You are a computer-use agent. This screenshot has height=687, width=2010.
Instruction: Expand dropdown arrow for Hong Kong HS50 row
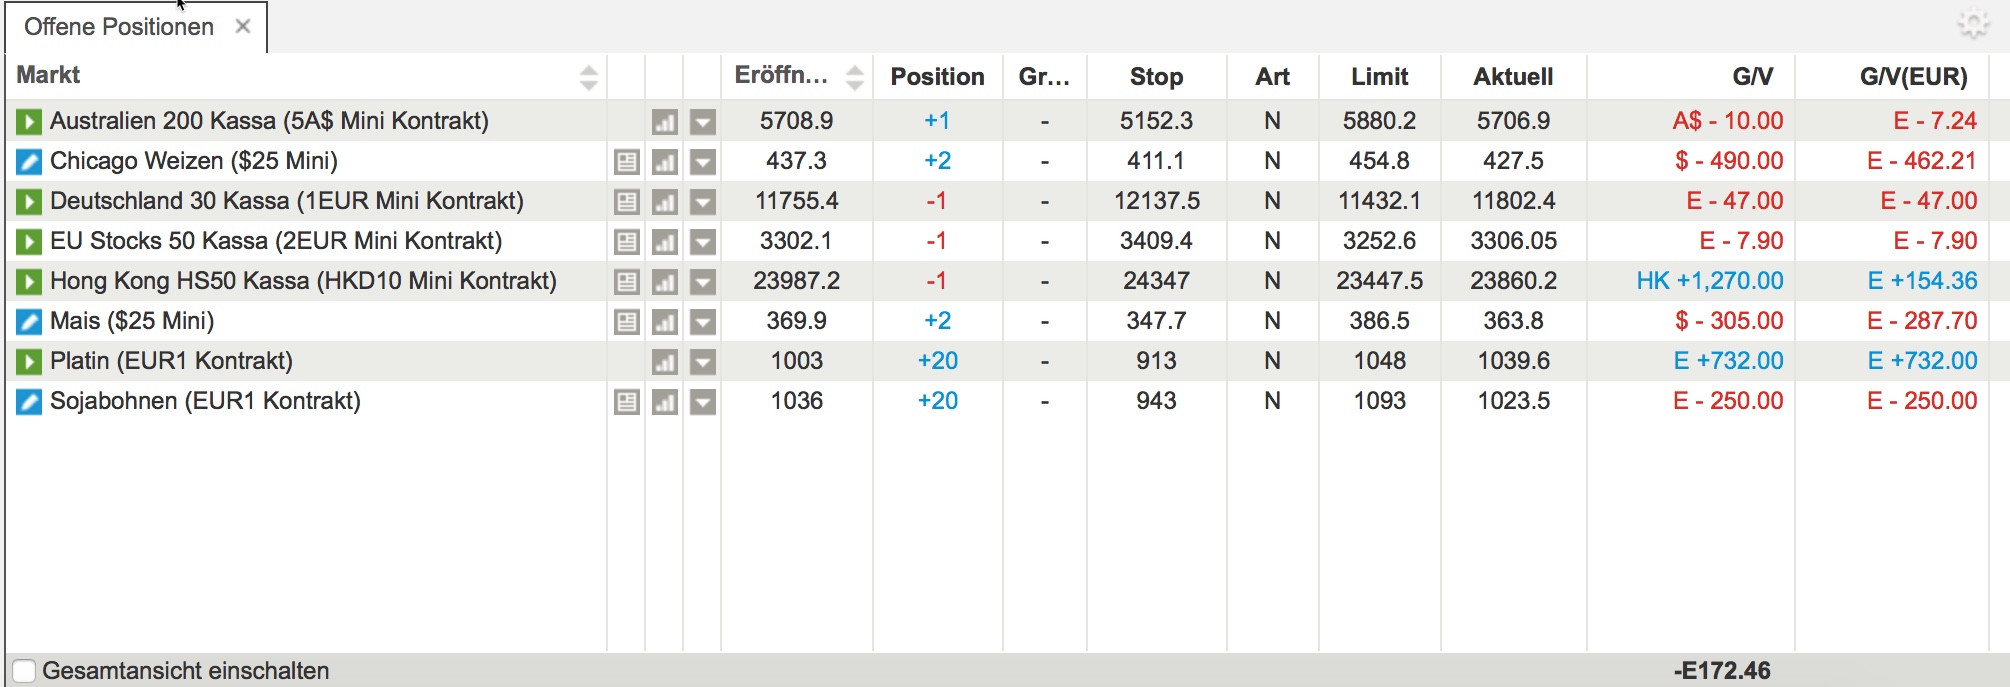coord(703,282)
